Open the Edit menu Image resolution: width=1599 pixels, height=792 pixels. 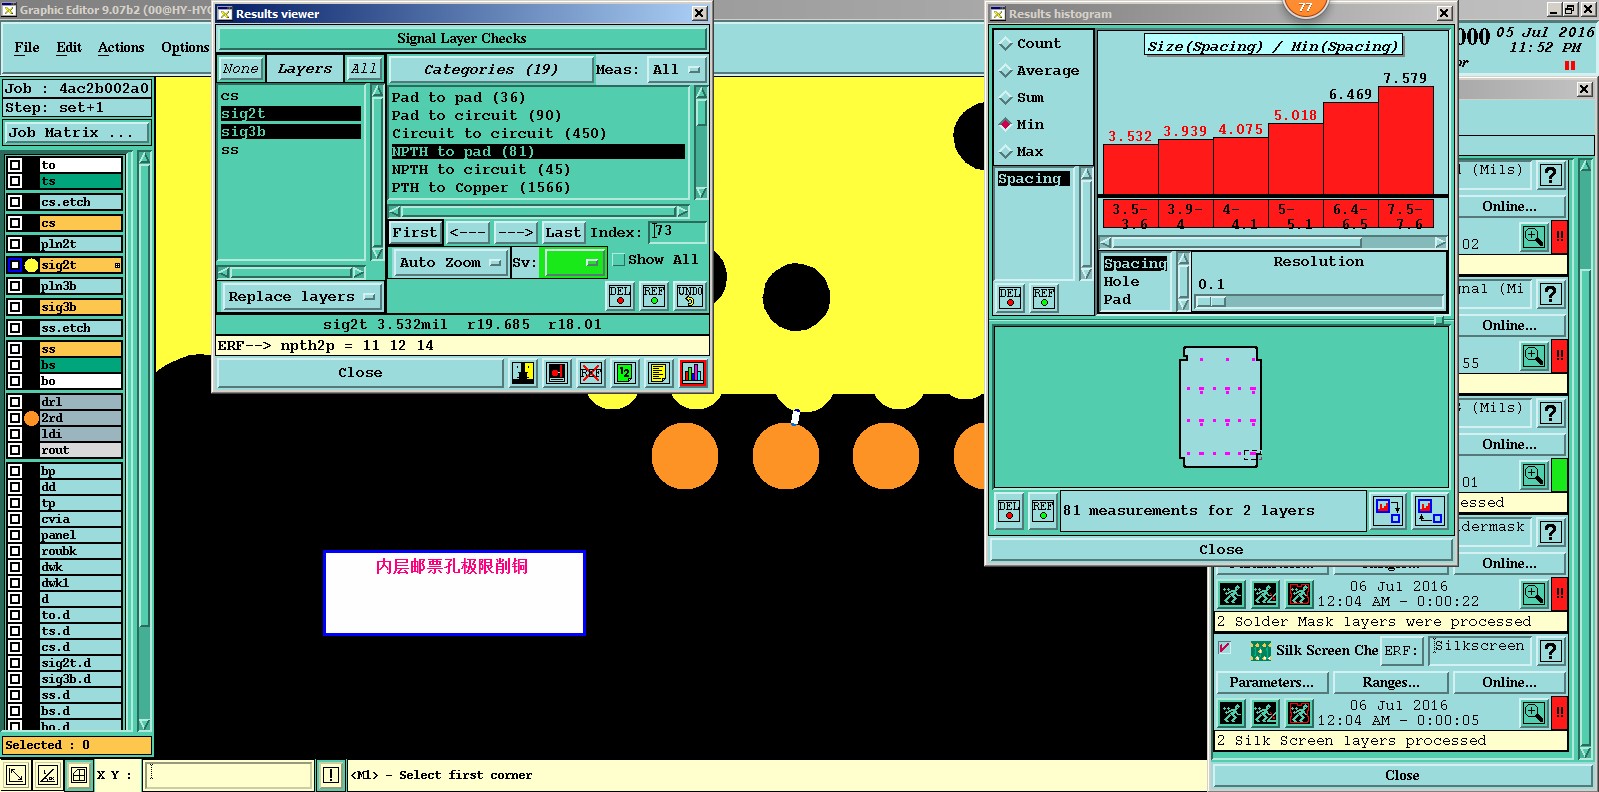point(69,48)
